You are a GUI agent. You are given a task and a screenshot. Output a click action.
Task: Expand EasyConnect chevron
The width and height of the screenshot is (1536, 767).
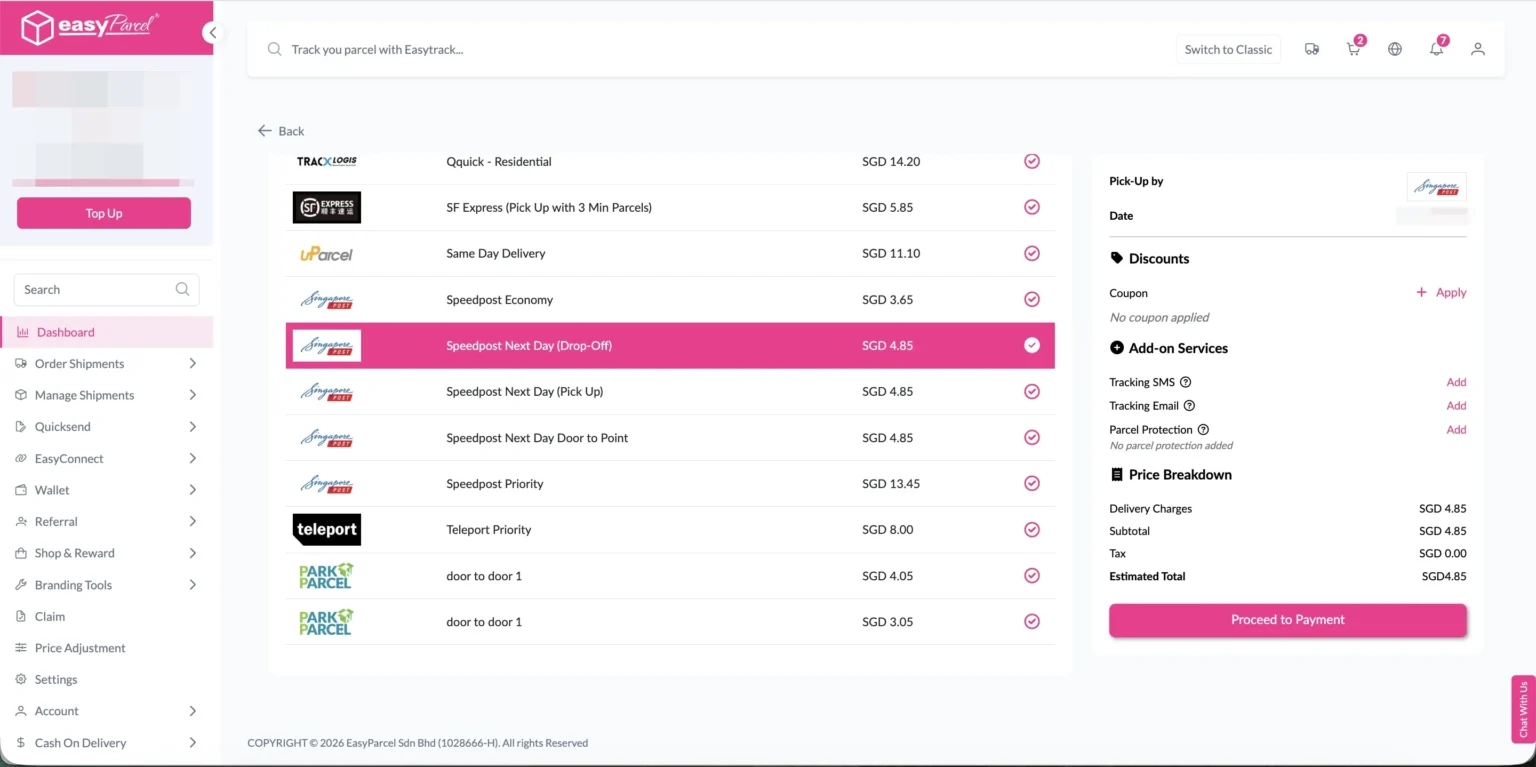click(x=193, y=458)
